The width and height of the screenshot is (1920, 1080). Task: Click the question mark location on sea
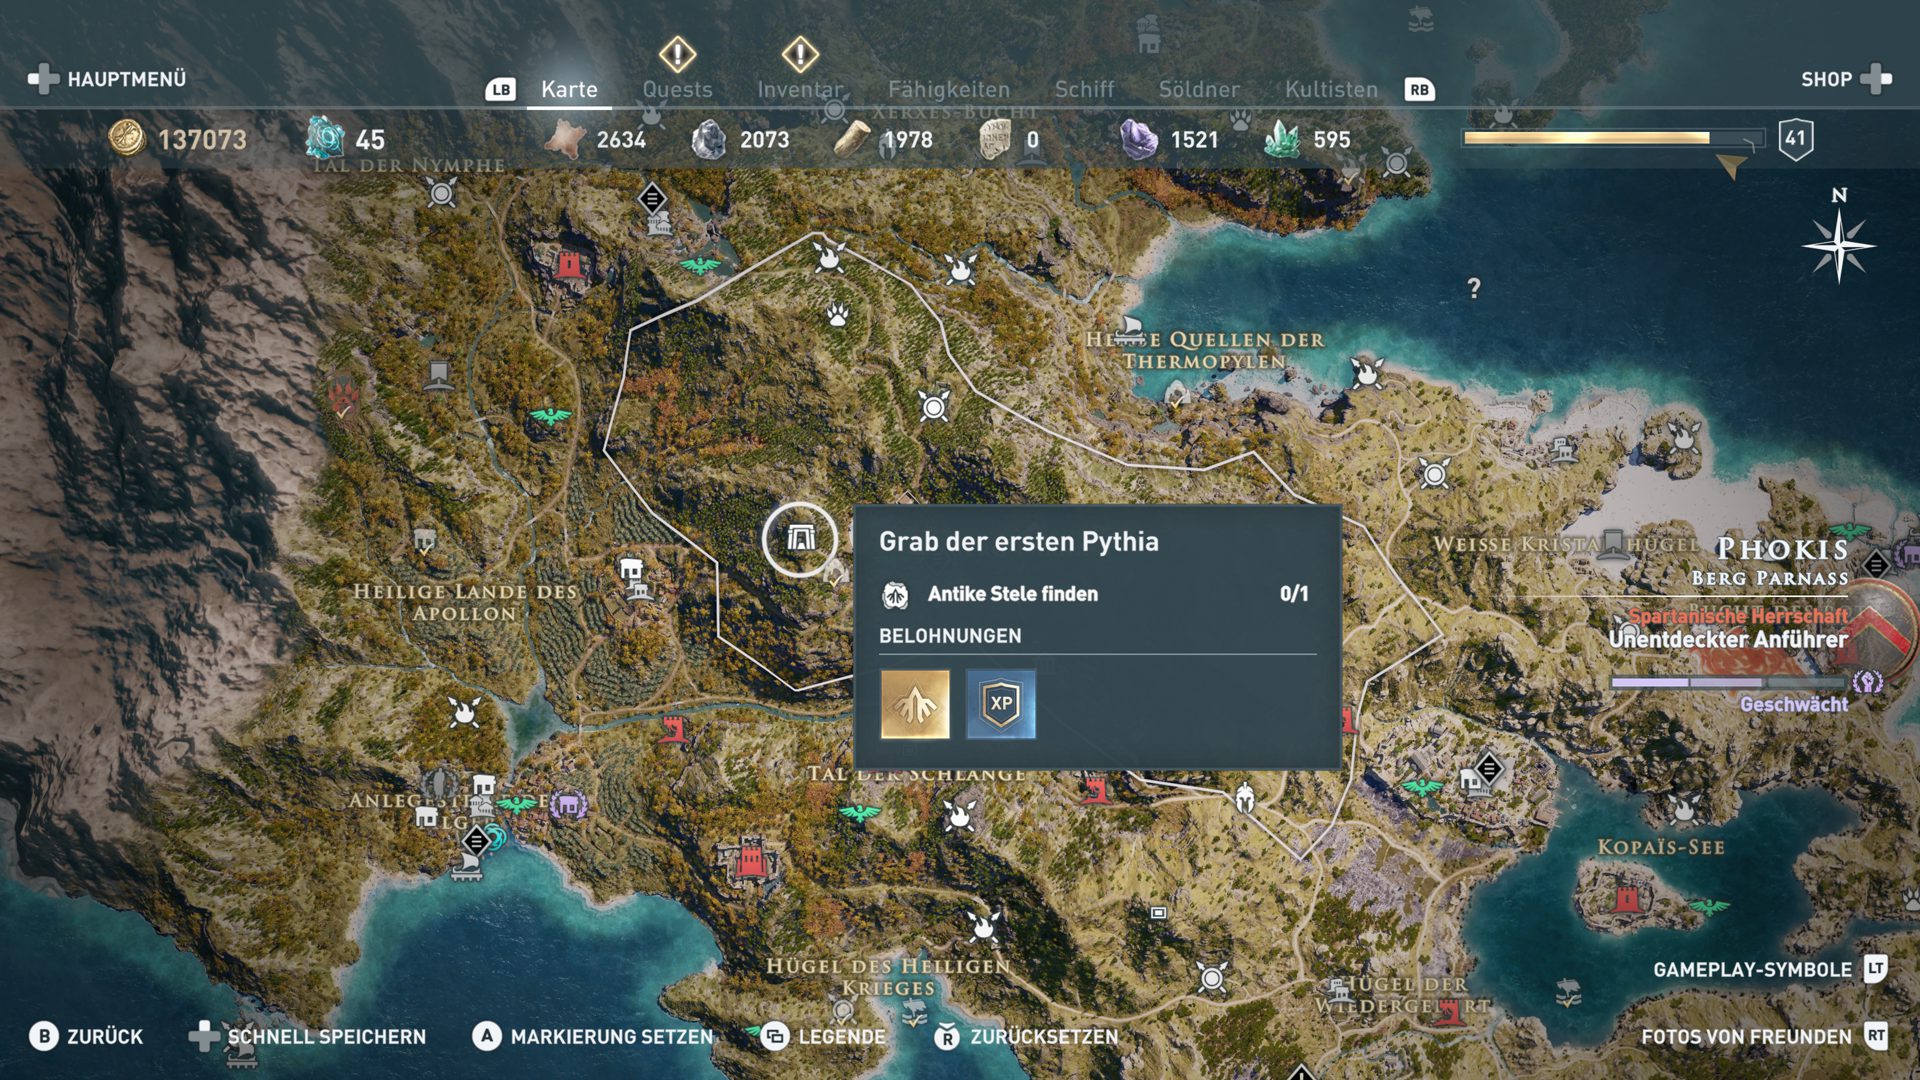click(1474, 288)
